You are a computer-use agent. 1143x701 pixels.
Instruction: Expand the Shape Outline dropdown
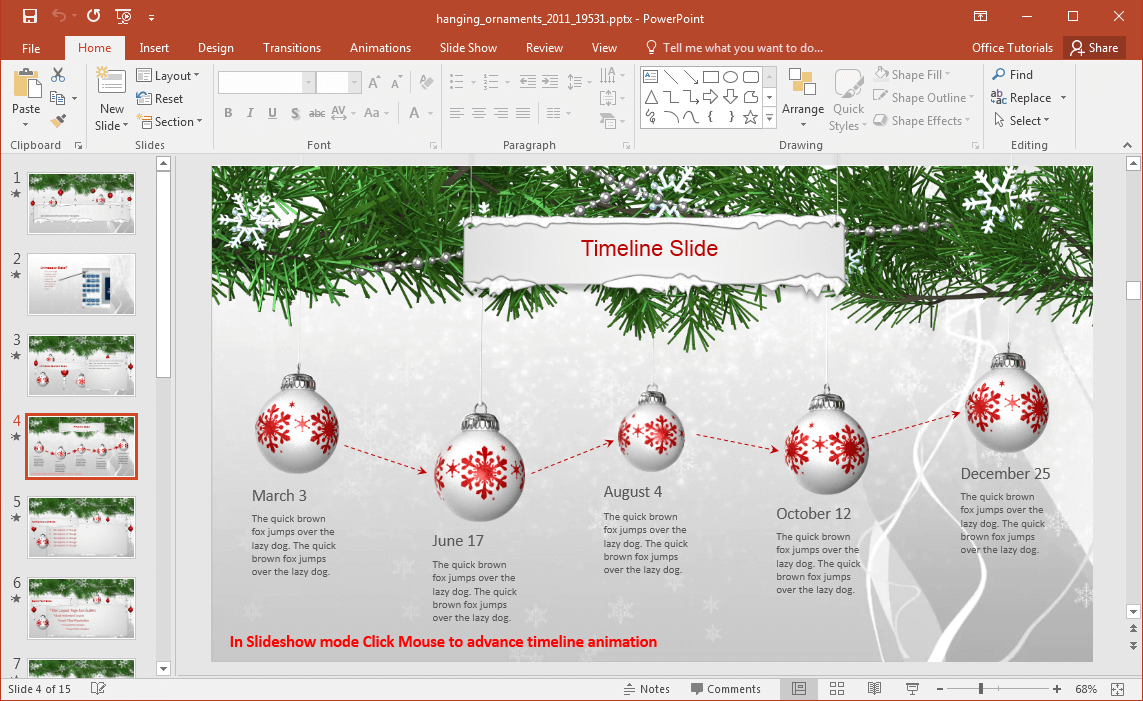[x=924, y=98]
